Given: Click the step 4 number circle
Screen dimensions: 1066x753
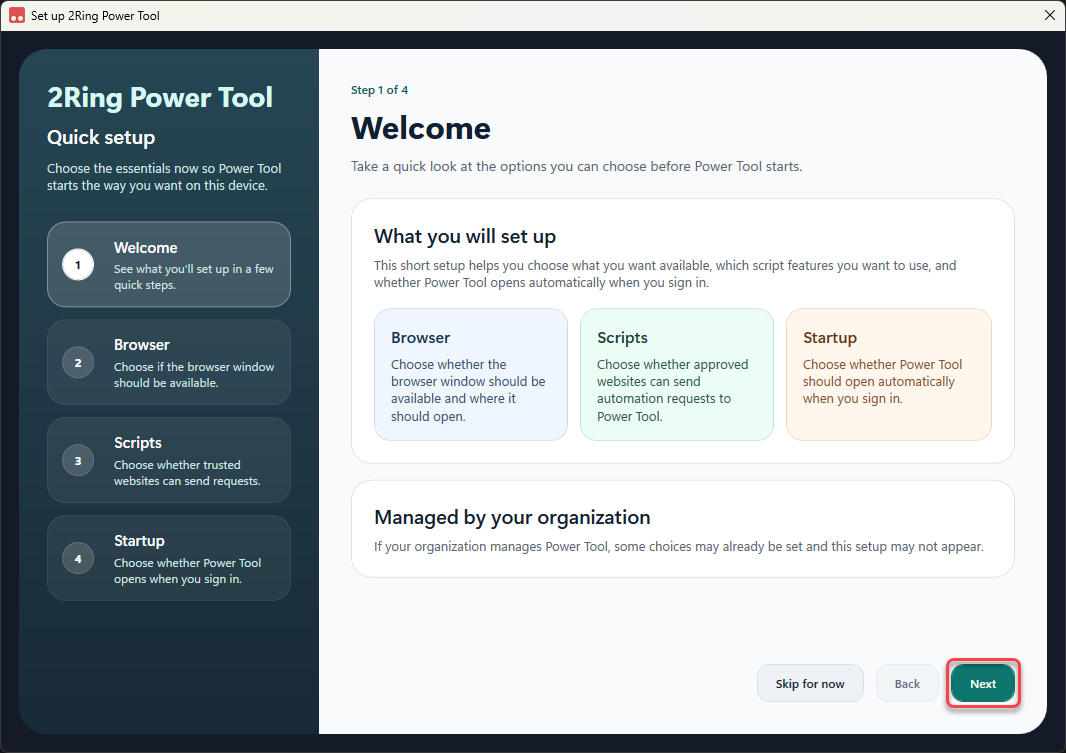Looking at the screenshot, I should click(x=78, y=559).
